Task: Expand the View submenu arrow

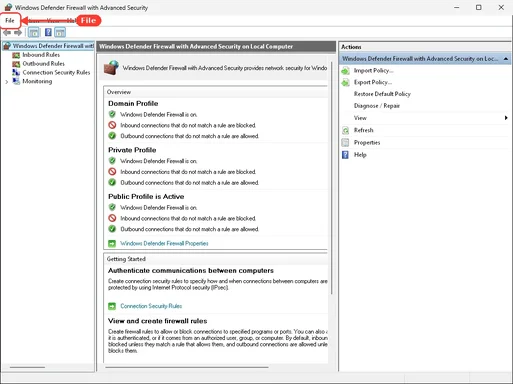Action: coord(506,118)
